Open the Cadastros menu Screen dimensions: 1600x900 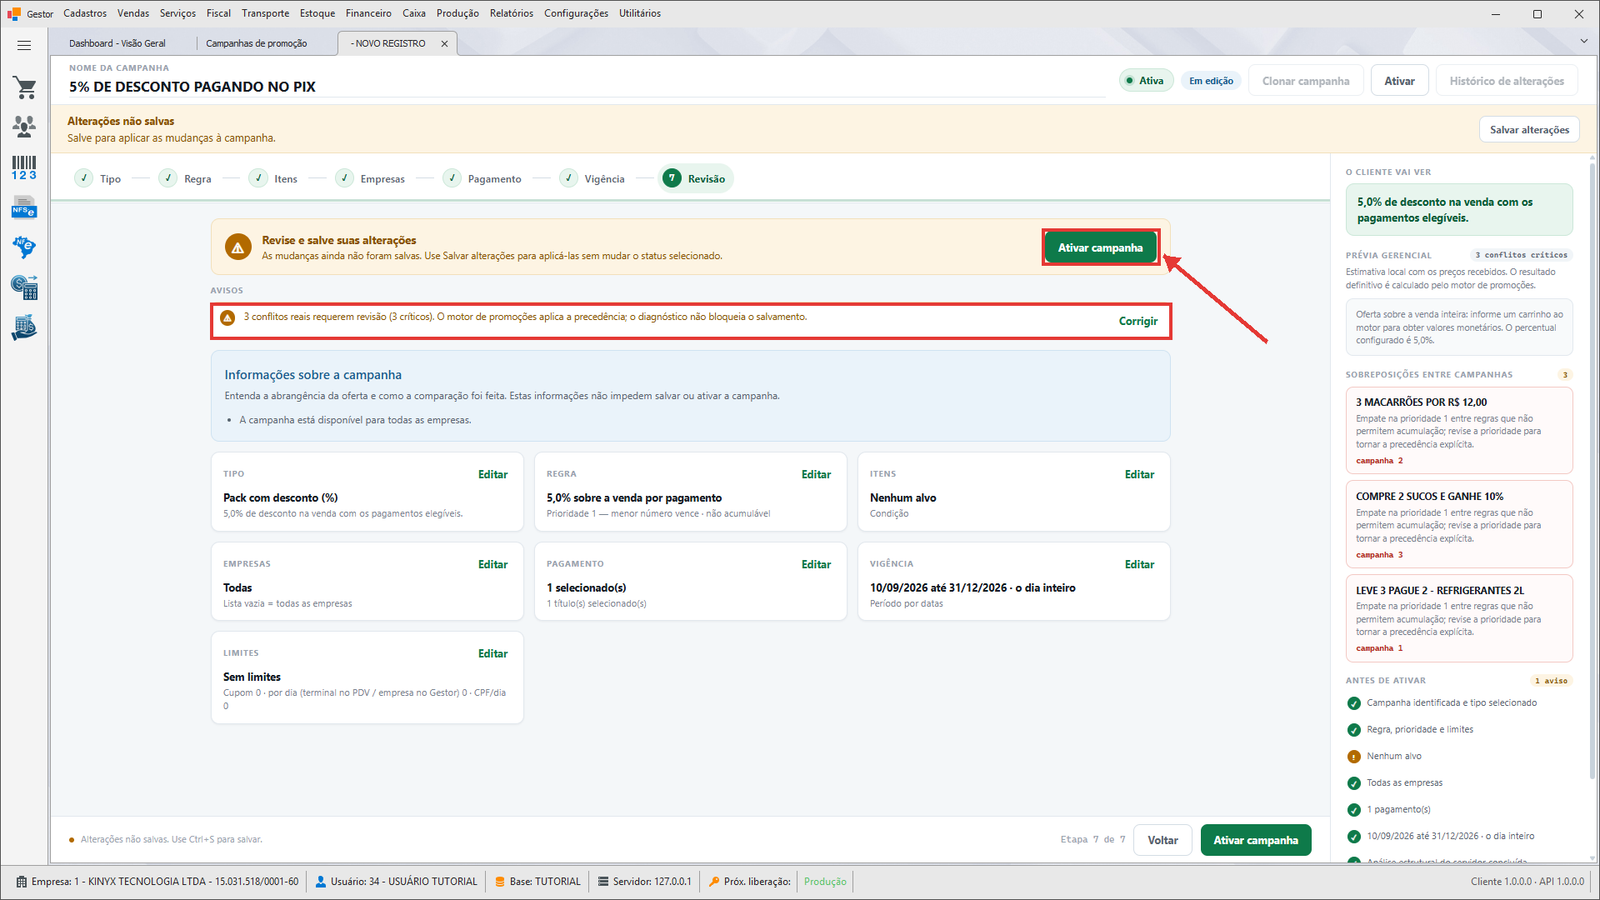tap(85, 13)
